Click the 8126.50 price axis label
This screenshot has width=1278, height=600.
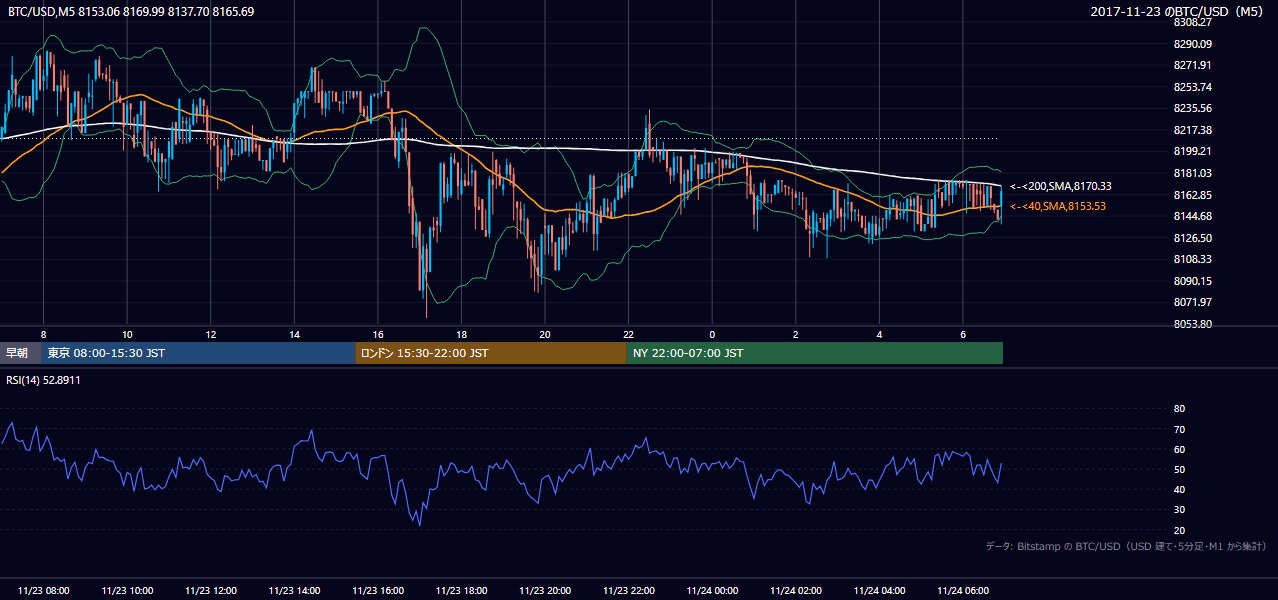point(1192,238)
